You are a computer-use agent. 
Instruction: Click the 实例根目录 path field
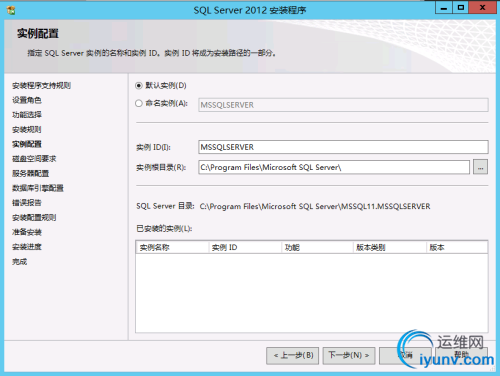(334, 167)
